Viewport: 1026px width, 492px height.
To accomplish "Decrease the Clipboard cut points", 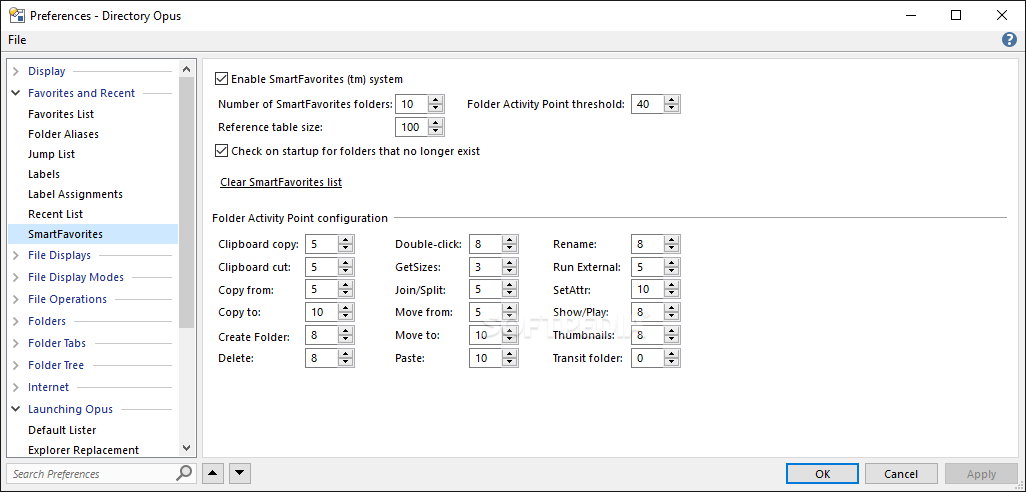I will 346,271.
